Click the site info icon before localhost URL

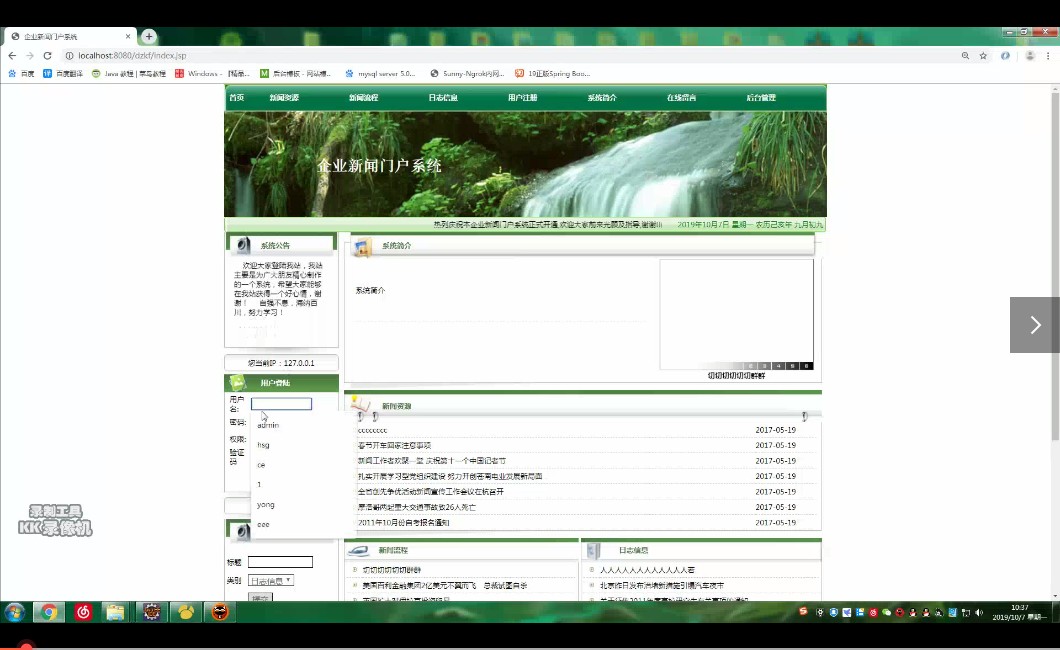coord(69,55)
